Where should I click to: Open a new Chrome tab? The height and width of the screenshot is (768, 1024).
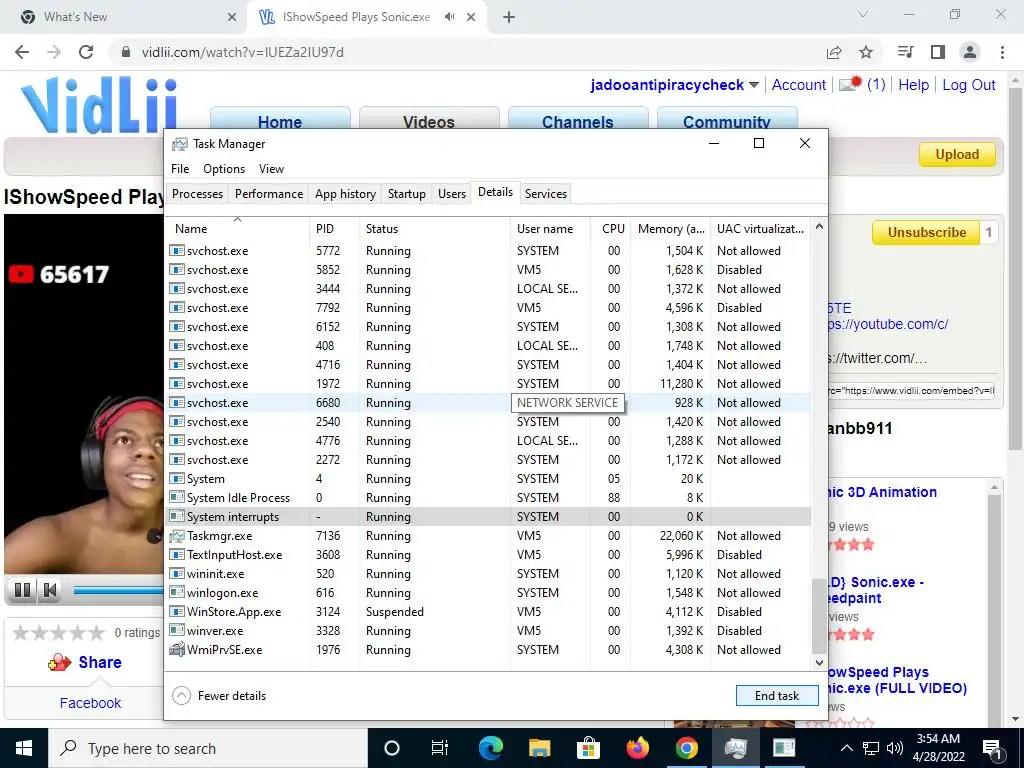point(509,17)
